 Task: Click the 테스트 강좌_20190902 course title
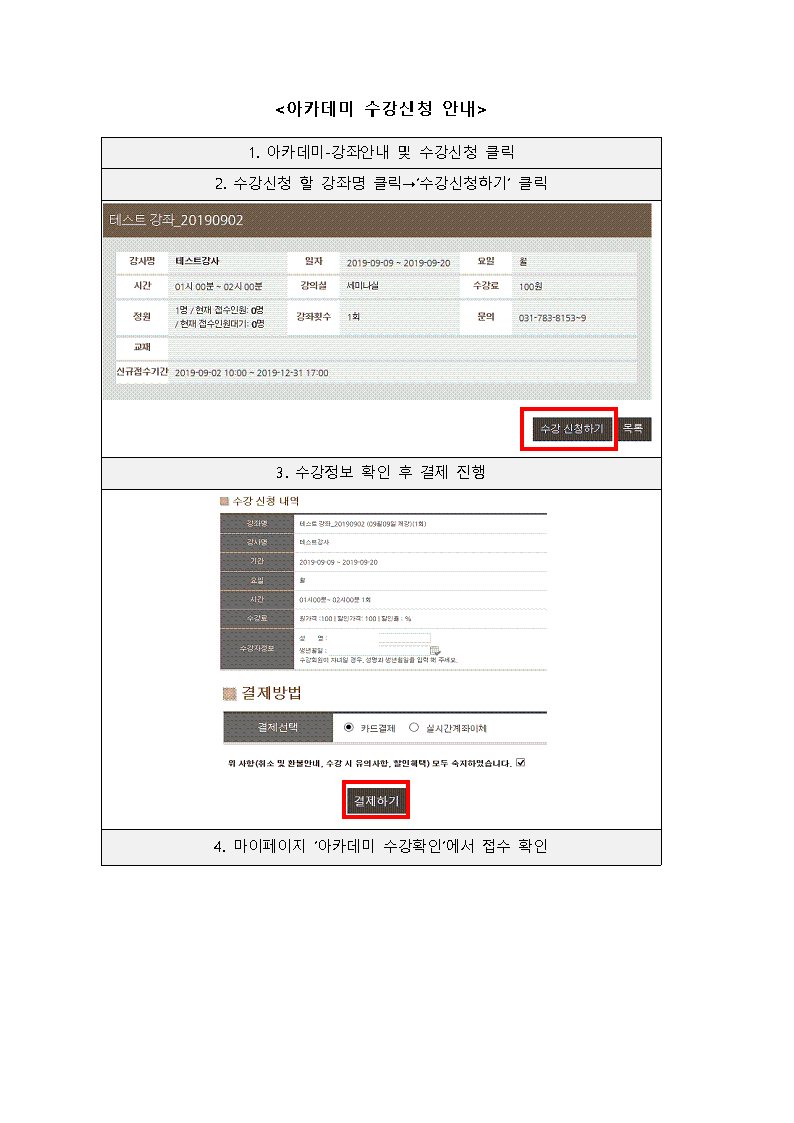click(176, 220)
